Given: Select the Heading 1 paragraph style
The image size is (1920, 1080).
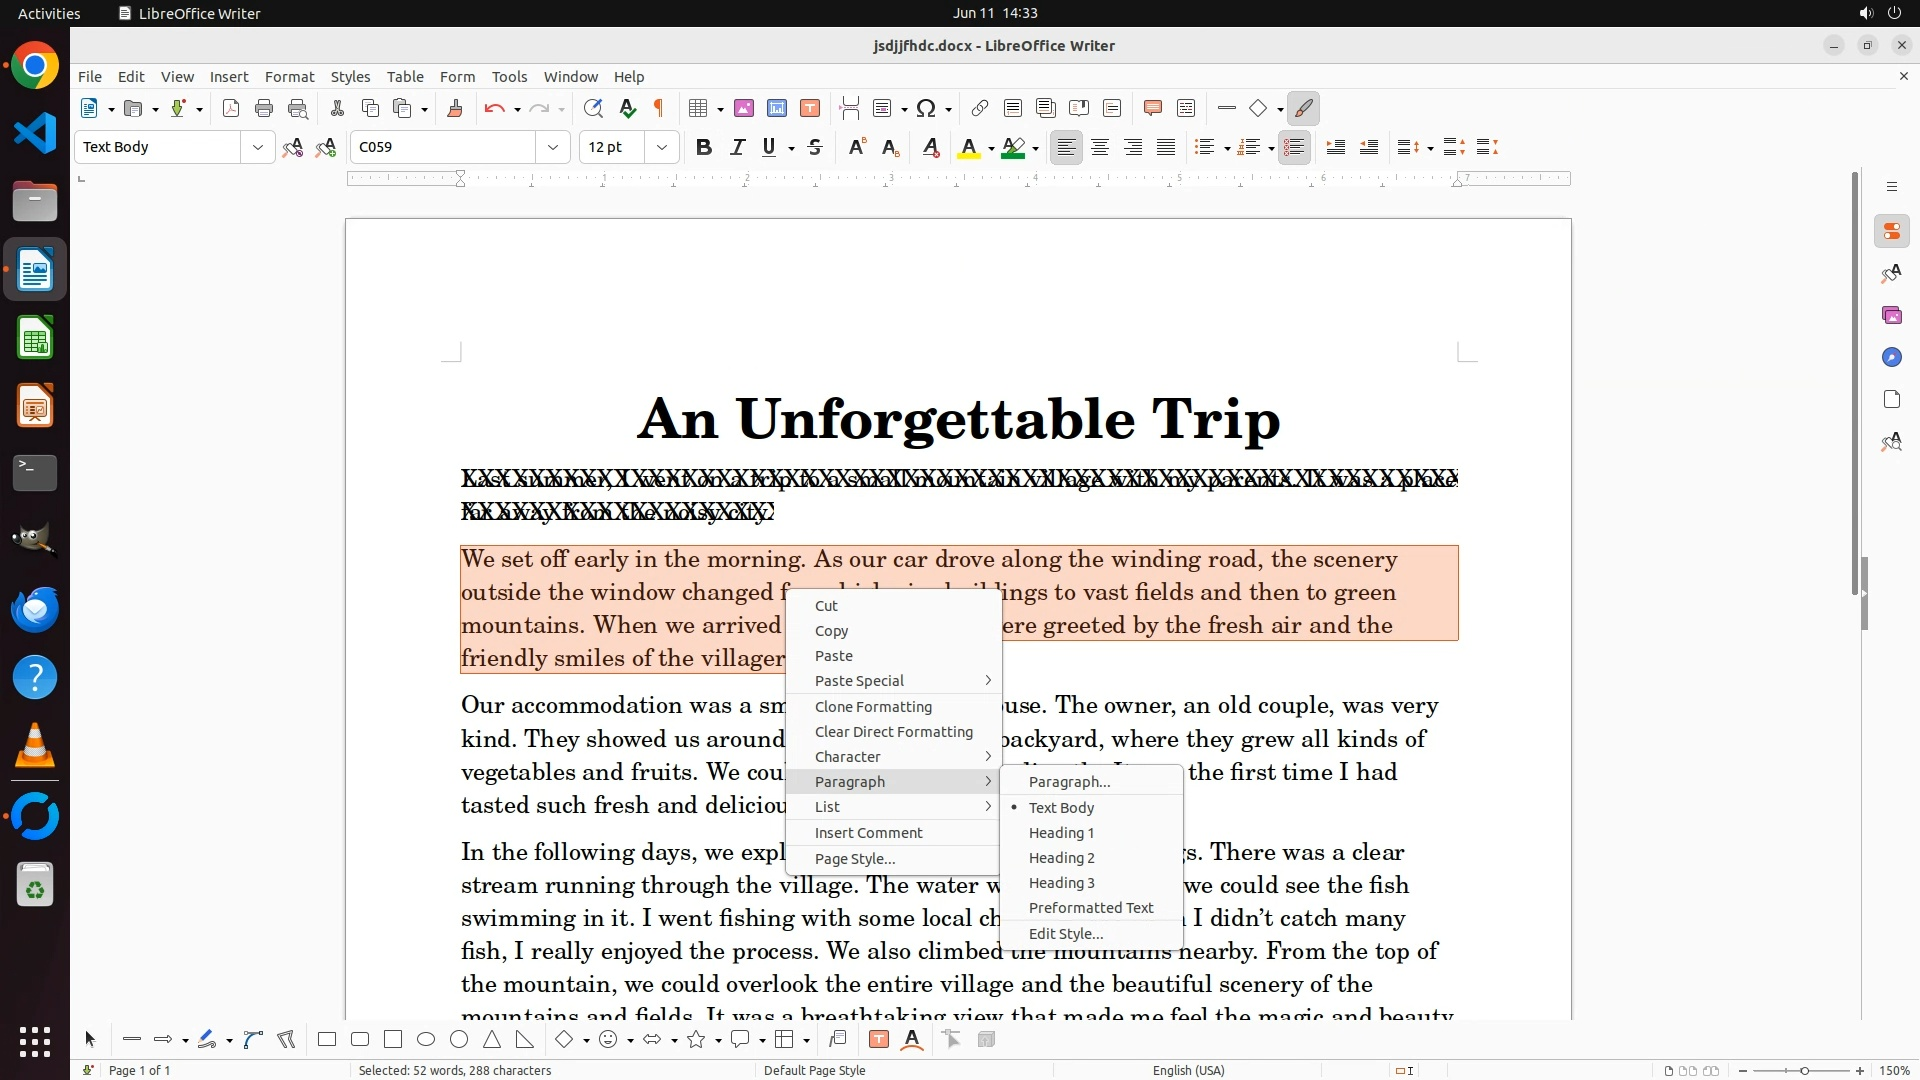Looking at the screenshot, I should 1061,832.
